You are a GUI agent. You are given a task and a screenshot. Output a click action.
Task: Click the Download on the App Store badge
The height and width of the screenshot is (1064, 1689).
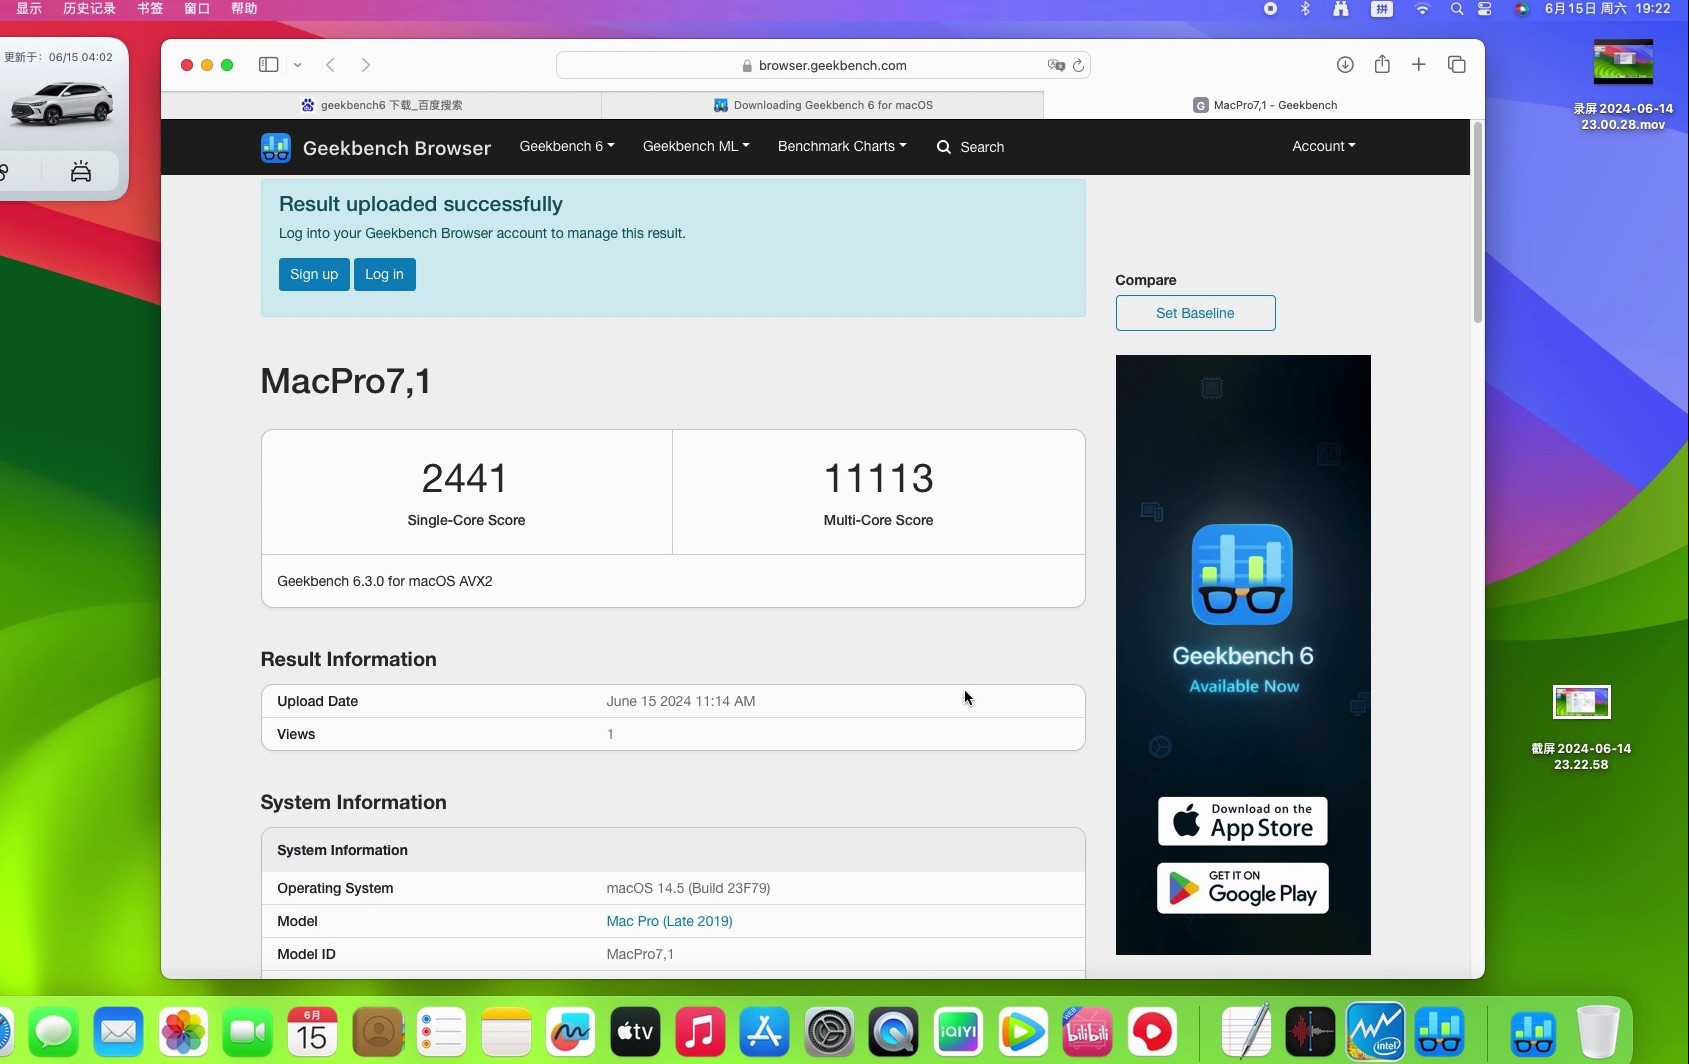(x=1243, y=821)
